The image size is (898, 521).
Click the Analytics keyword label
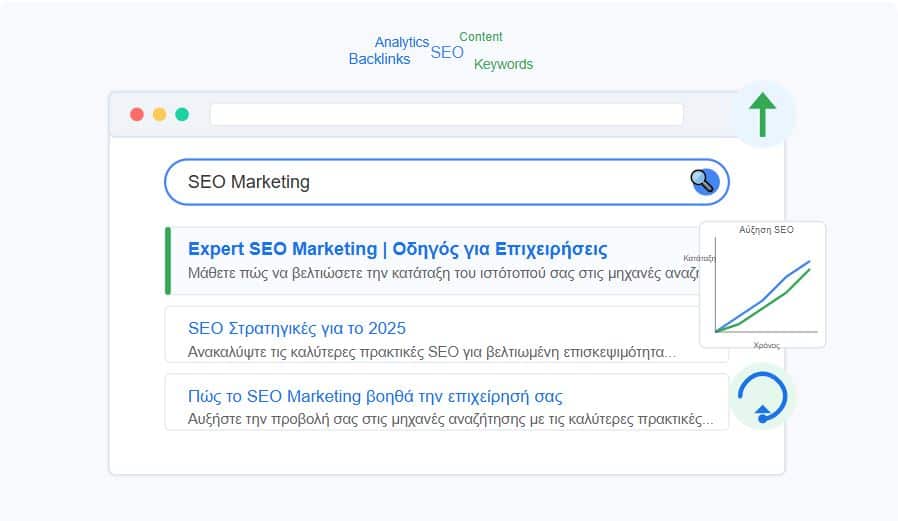click(401, 42)
